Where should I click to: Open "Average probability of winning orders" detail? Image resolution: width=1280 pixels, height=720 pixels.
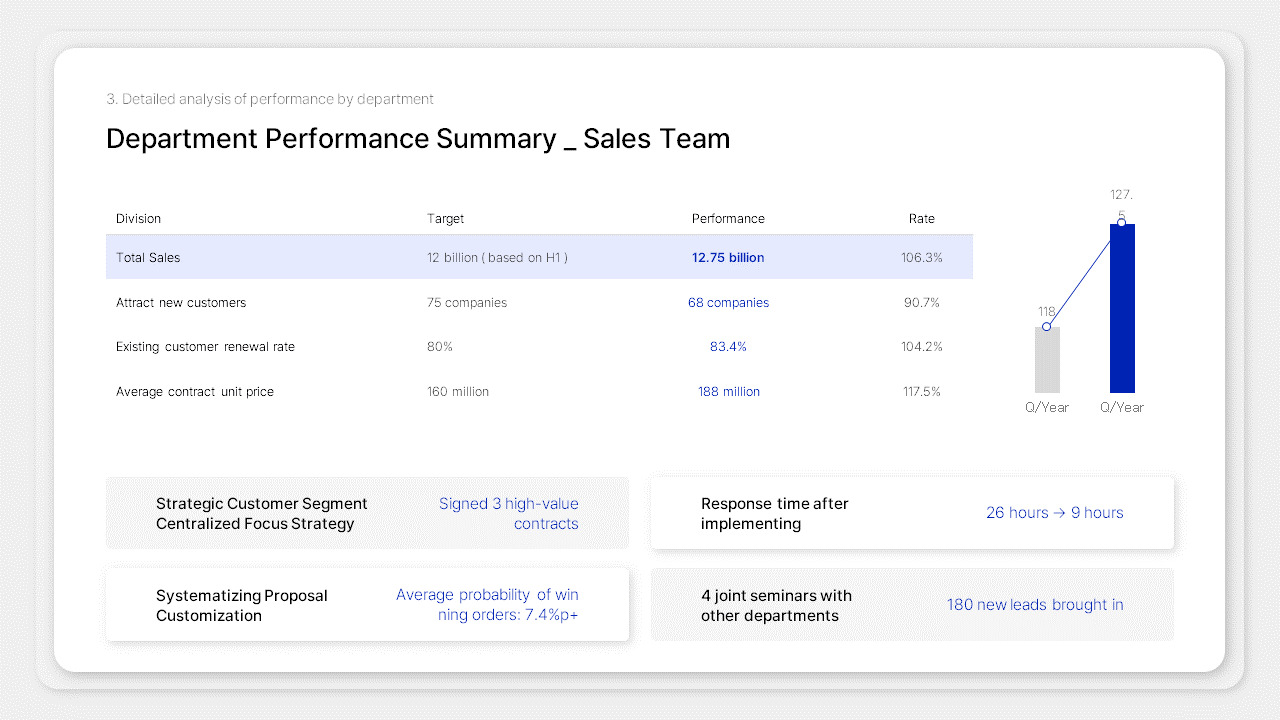487,604
